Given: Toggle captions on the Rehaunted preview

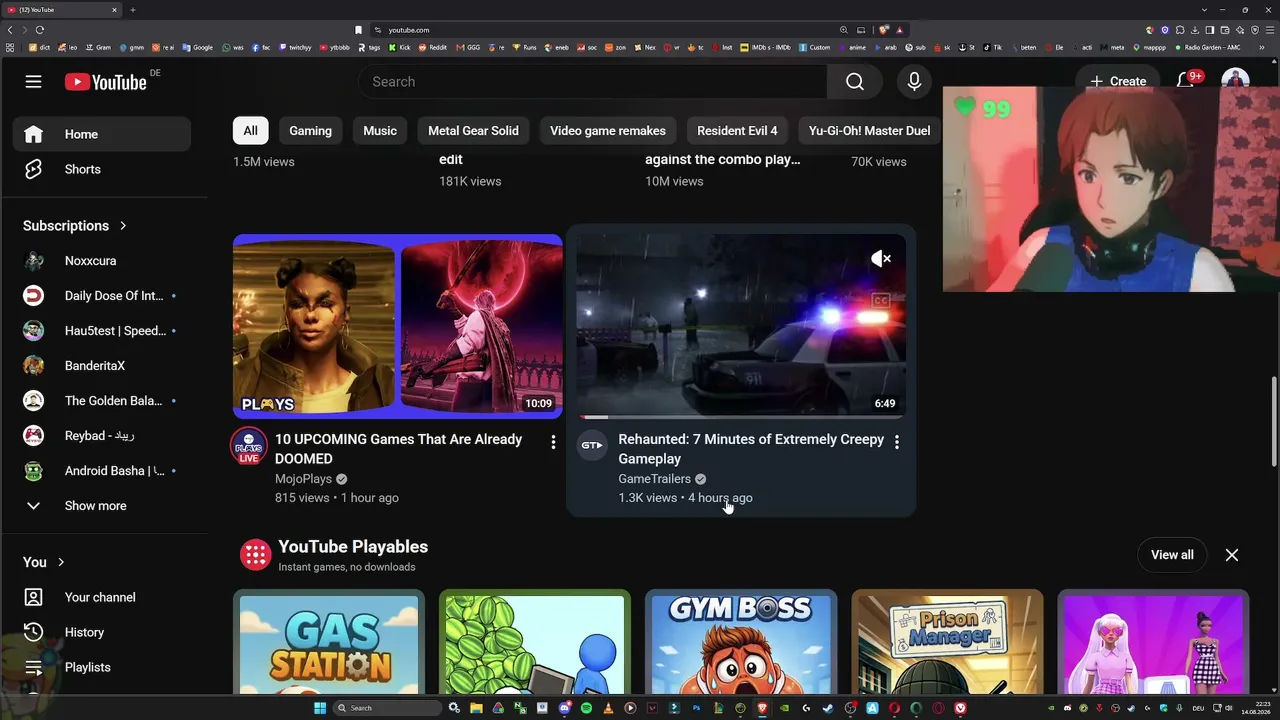Looking at the screenshot, I should point(881,300).
